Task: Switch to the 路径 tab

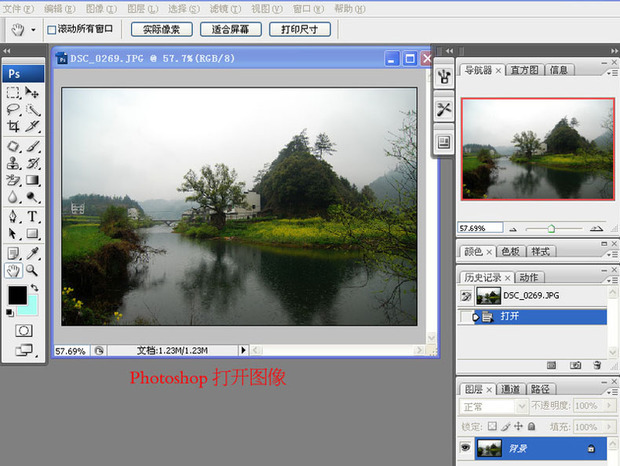Action: click(x=540, y=389)
